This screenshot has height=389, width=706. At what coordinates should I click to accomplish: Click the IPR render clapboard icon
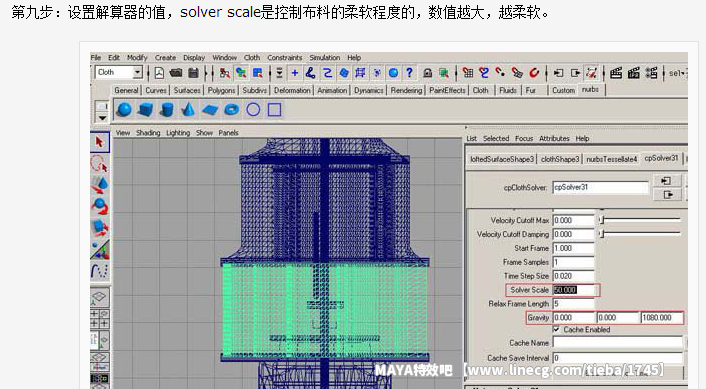point(634,72)
